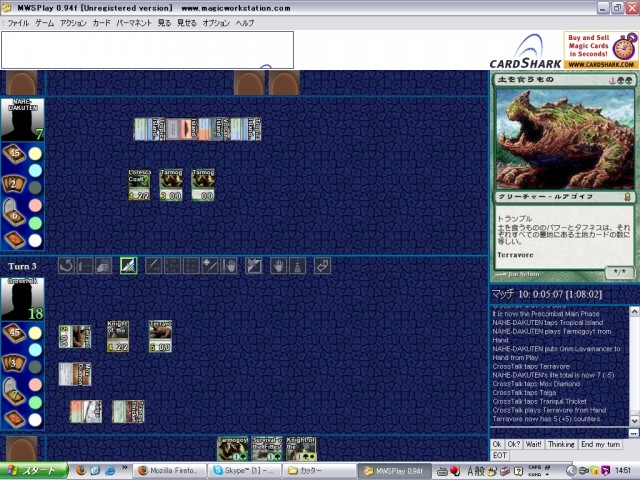
Task: Open CrossTalk's graveyard icon showing 7
Action: coord(14,391)
